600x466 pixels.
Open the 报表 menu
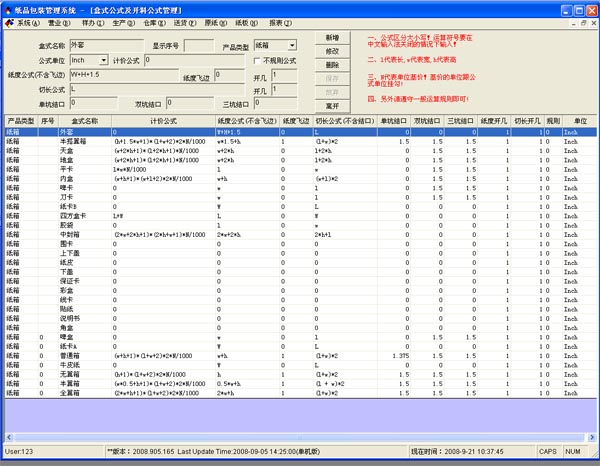280,23
